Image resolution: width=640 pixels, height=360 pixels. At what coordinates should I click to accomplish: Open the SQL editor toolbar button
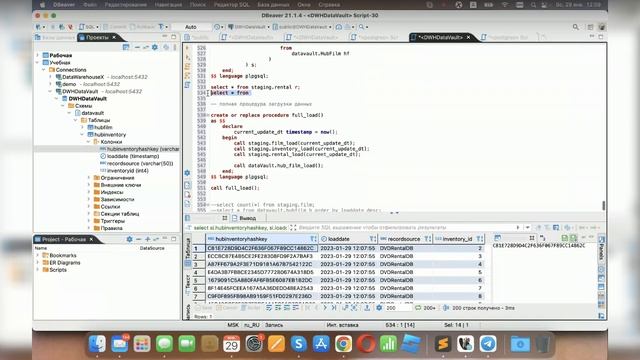point(89,27)
